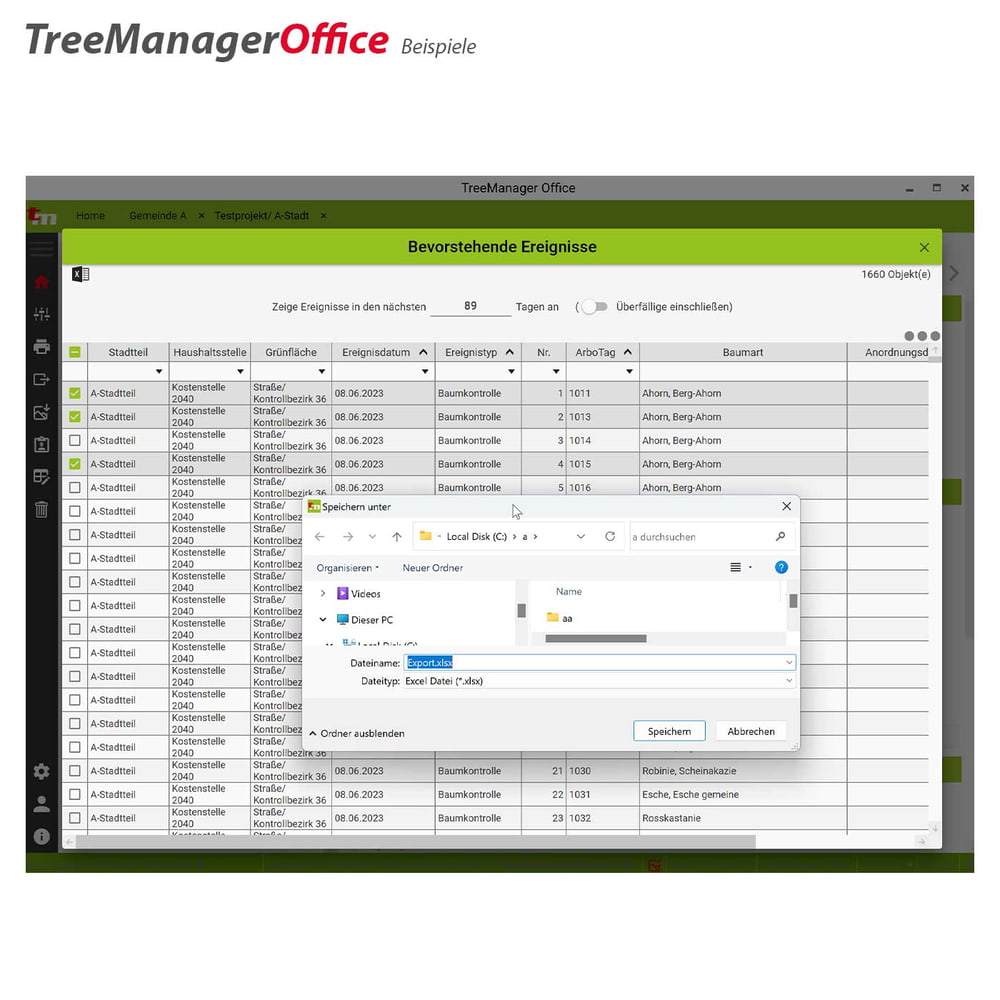This screenshot has height=1000, width=1000.
Task: Click the search magnifier in save dialog
Action: click(780, 536)
